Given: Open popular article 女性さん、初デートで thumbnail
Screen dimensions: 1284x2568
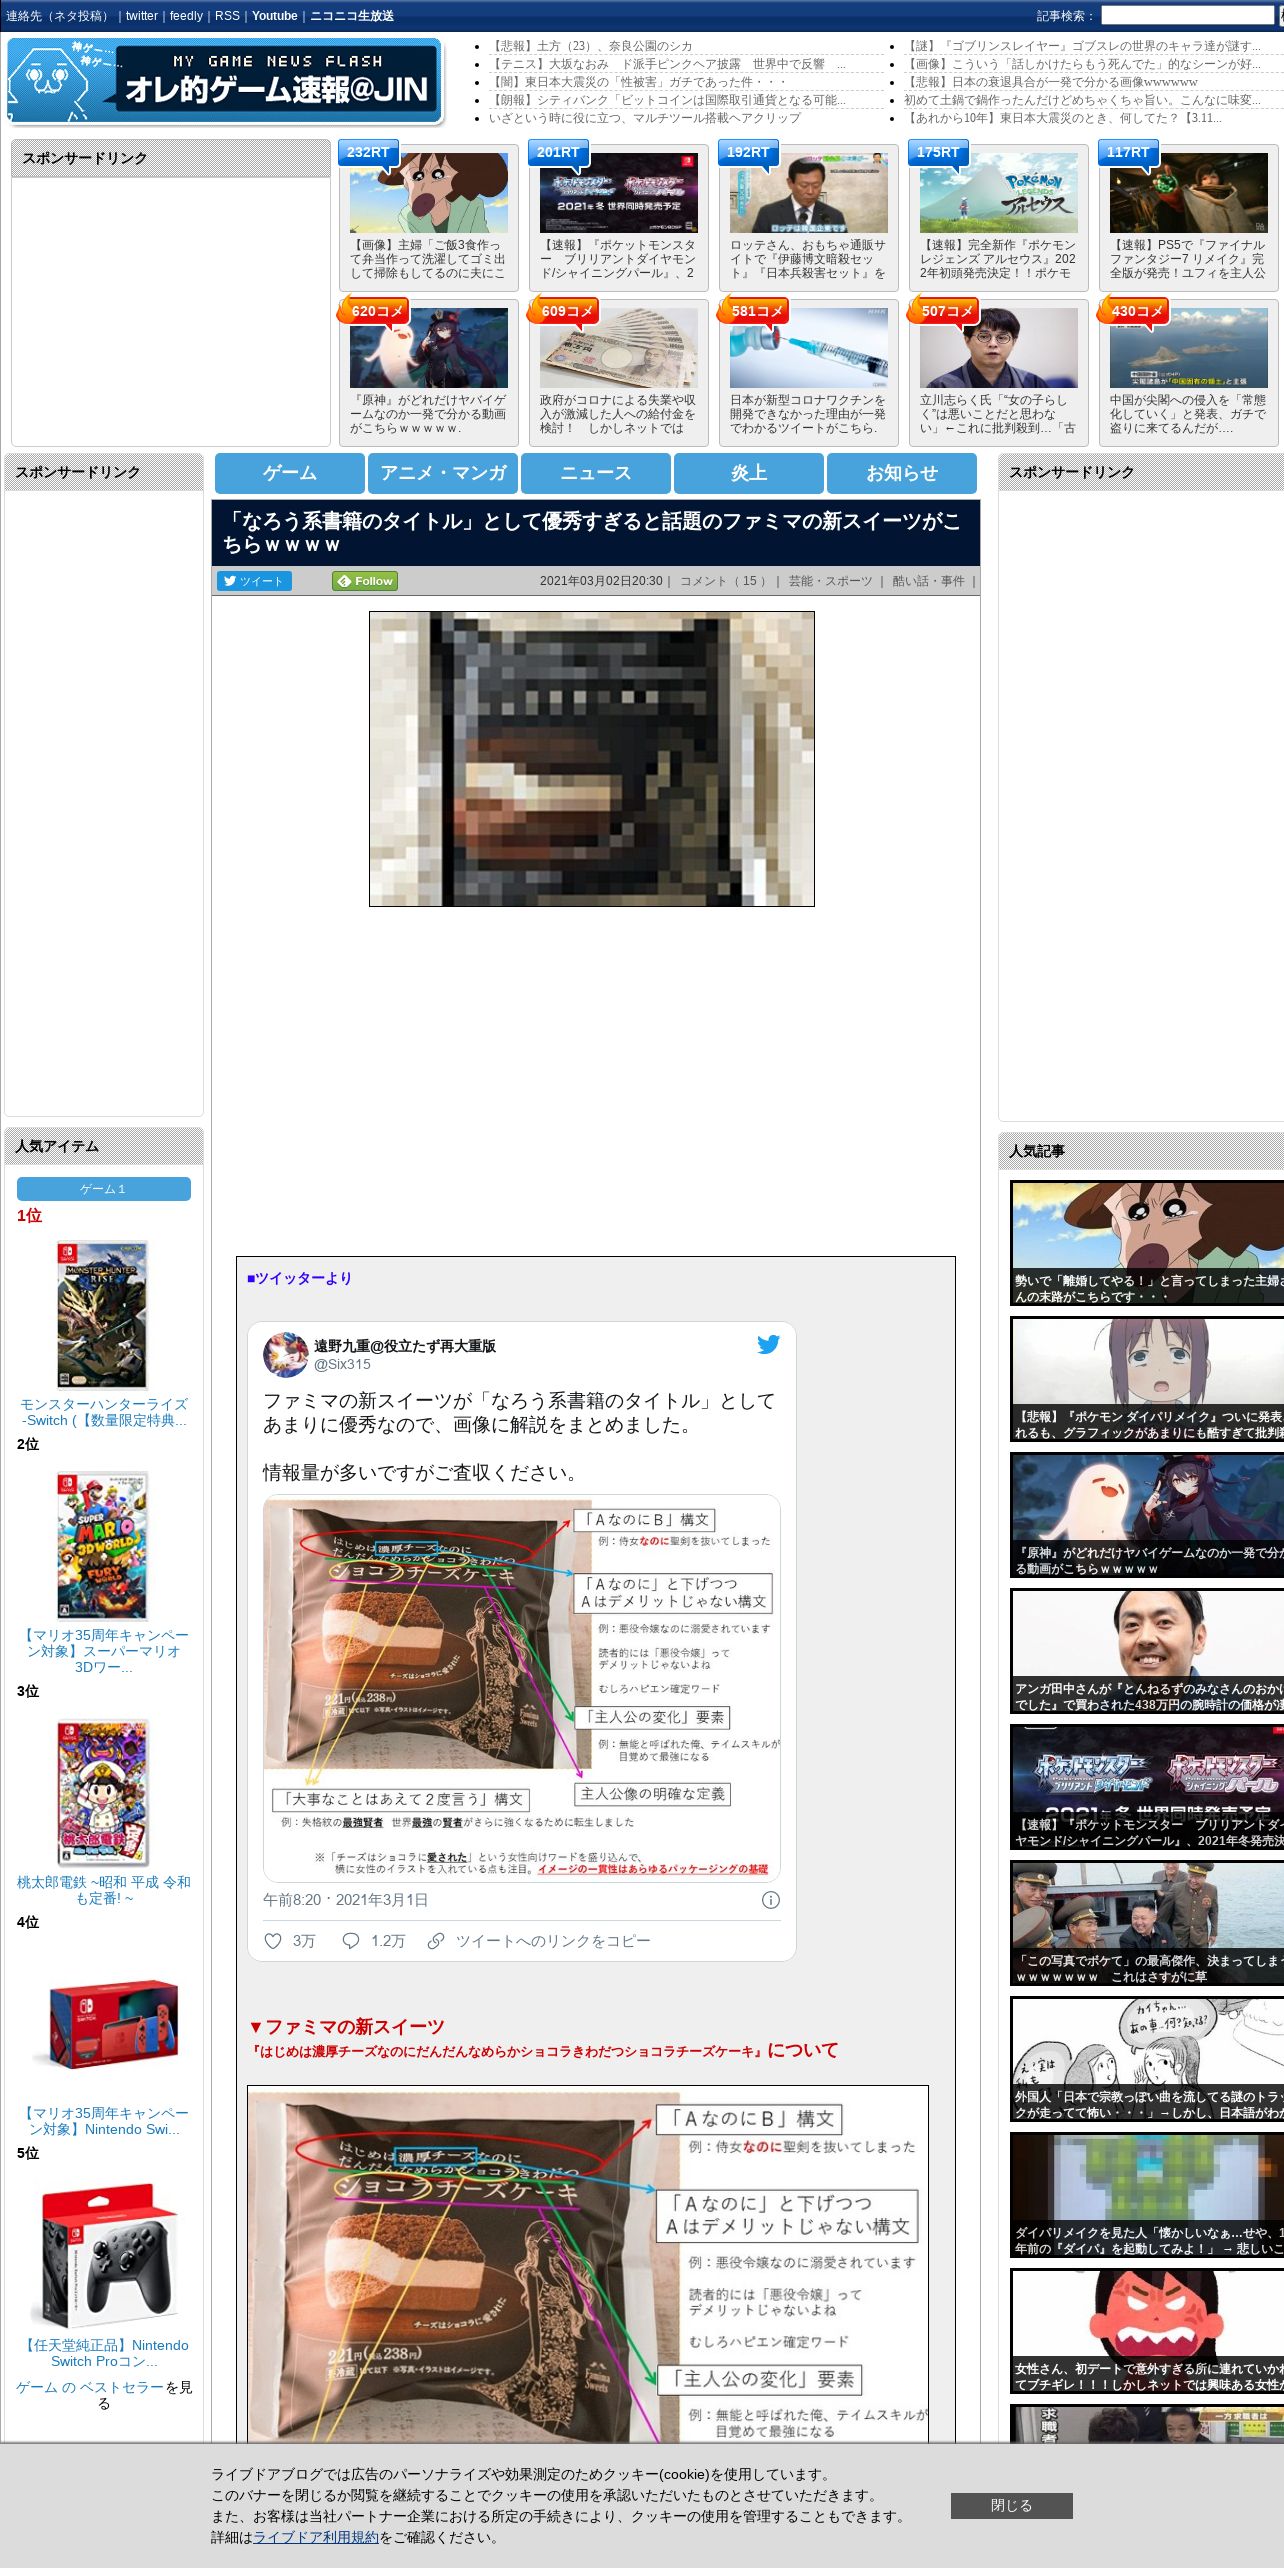Looking at the screenshot, I should coord(1147,2331).
